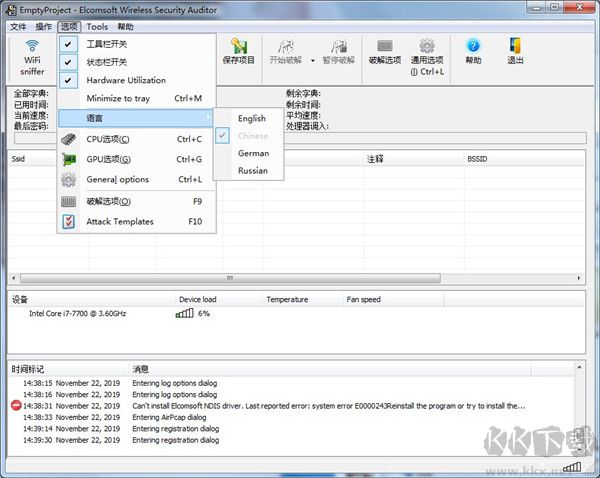Open the 文件 file menu
Viewport: 600px width, 478px height.
18,27
